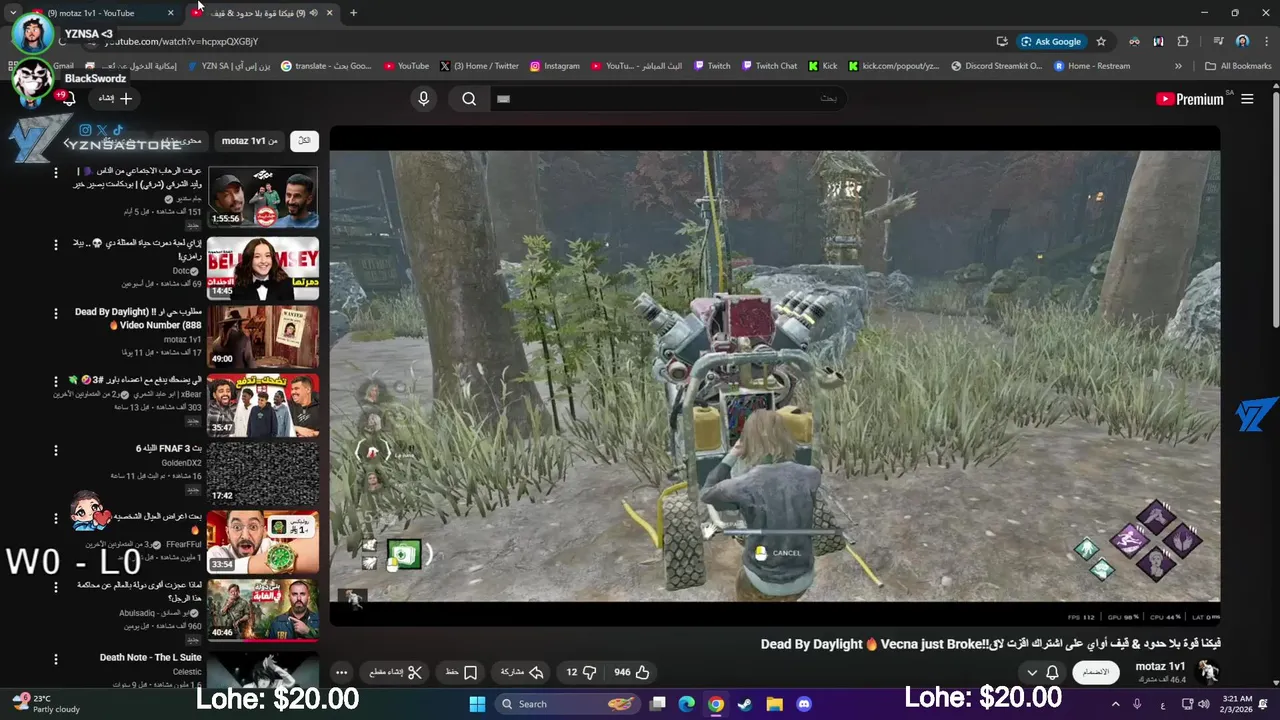Image resolution: width=1280 pixels, height=720 pixels.
Task: Open the translate bookmark
Action: tap(326, 66)
